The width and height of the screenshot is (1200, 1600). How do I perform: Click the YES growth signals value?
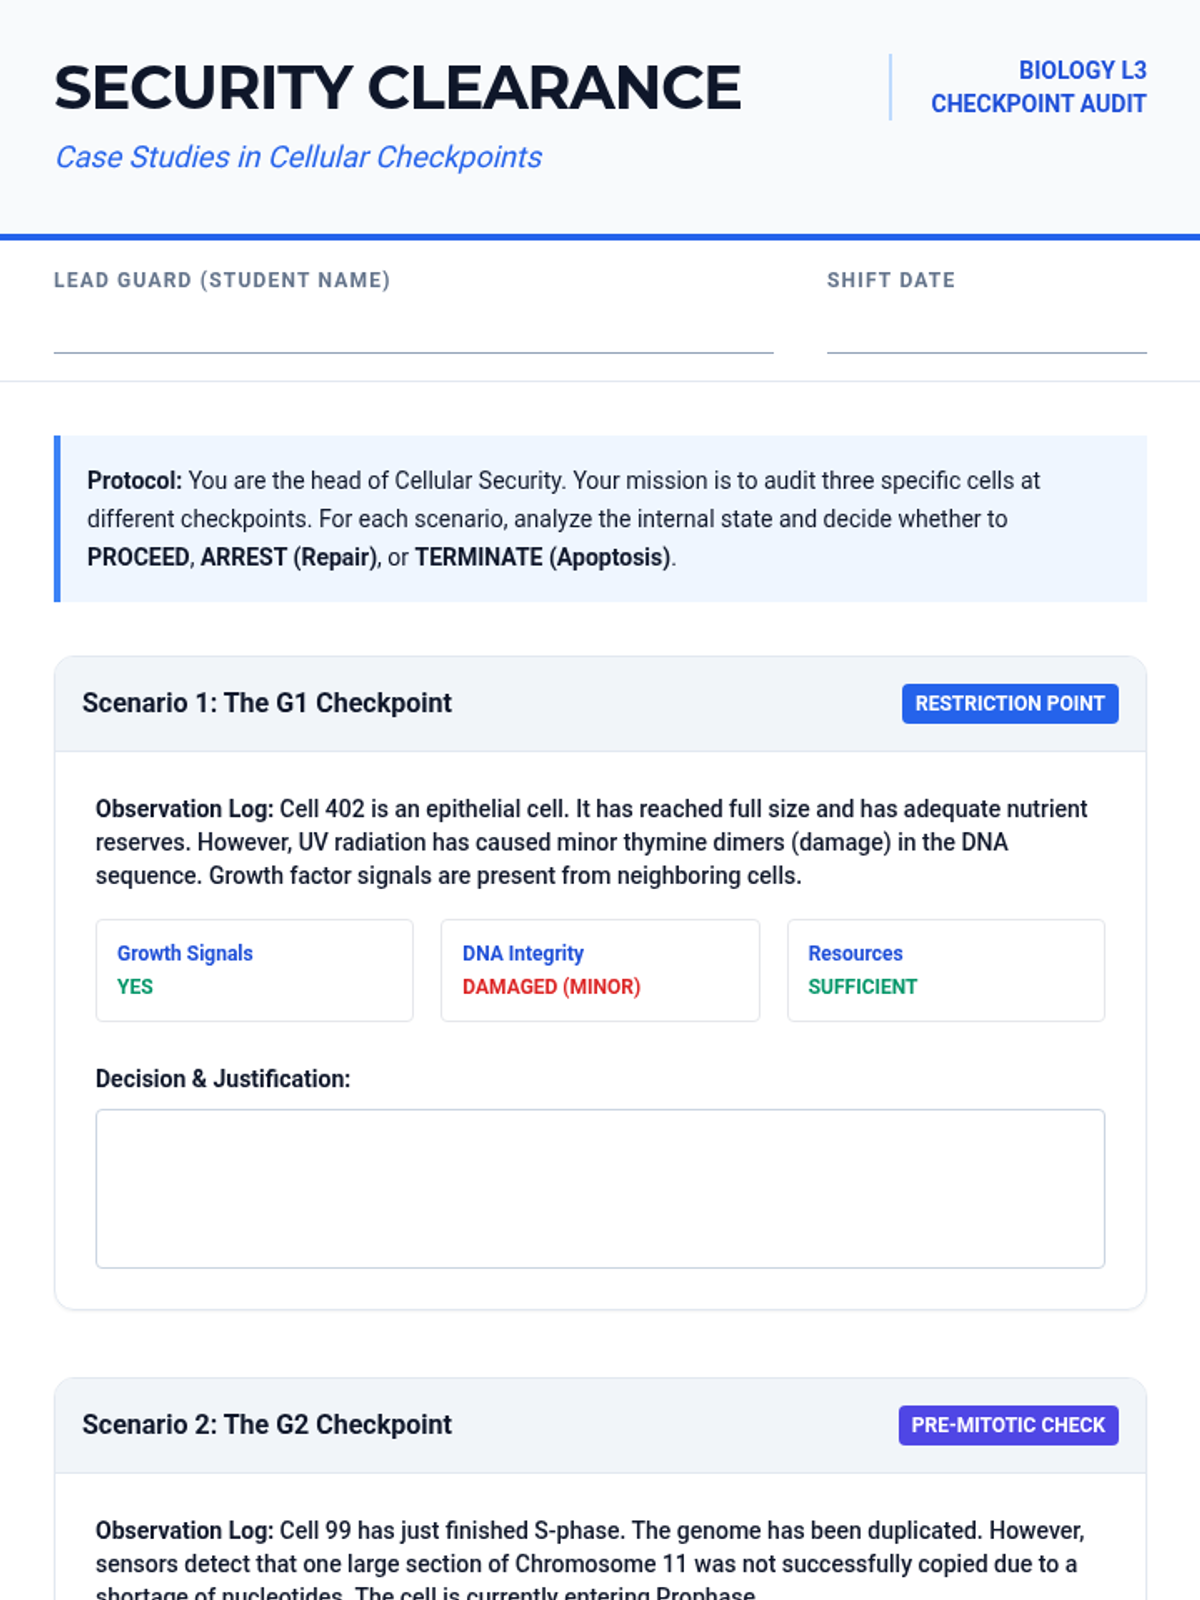click(135, 987)
